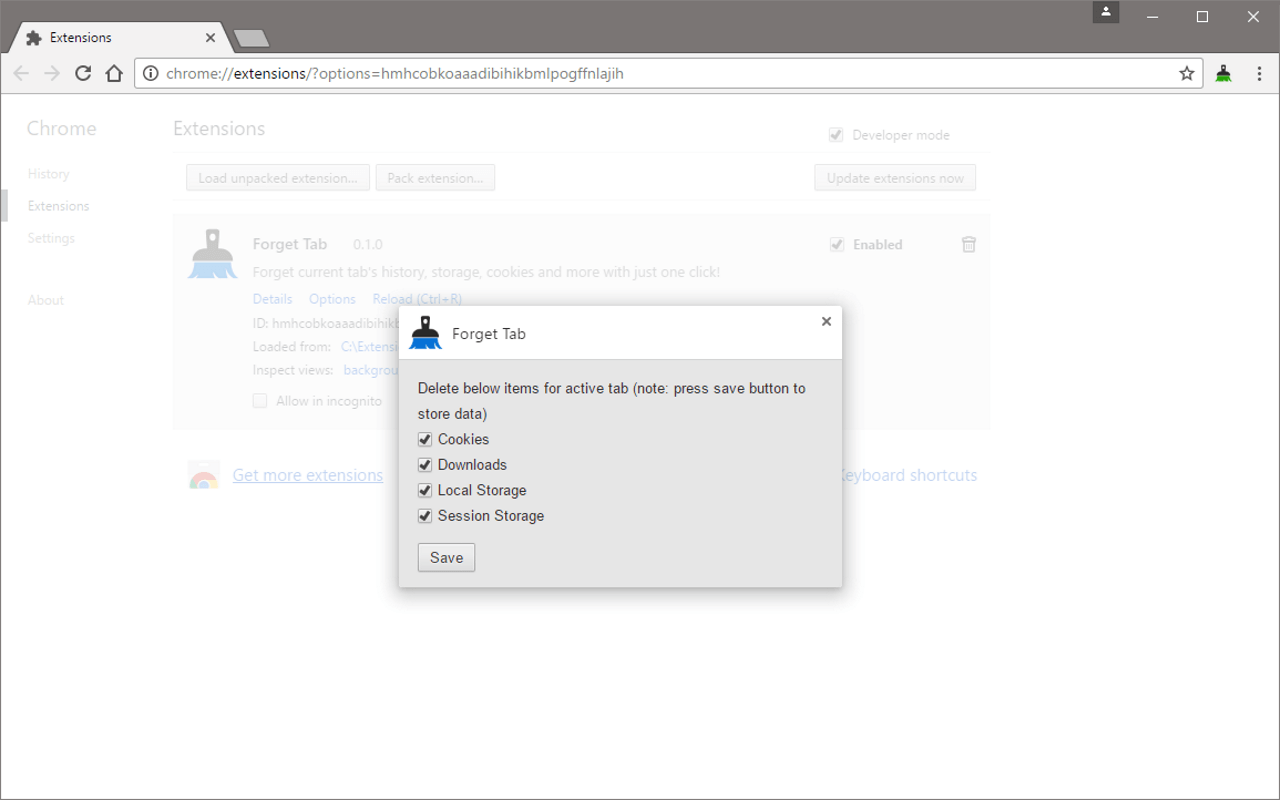
Task: Open the Forget Tab toolbar extension icon
Action: coord(1223,73)
